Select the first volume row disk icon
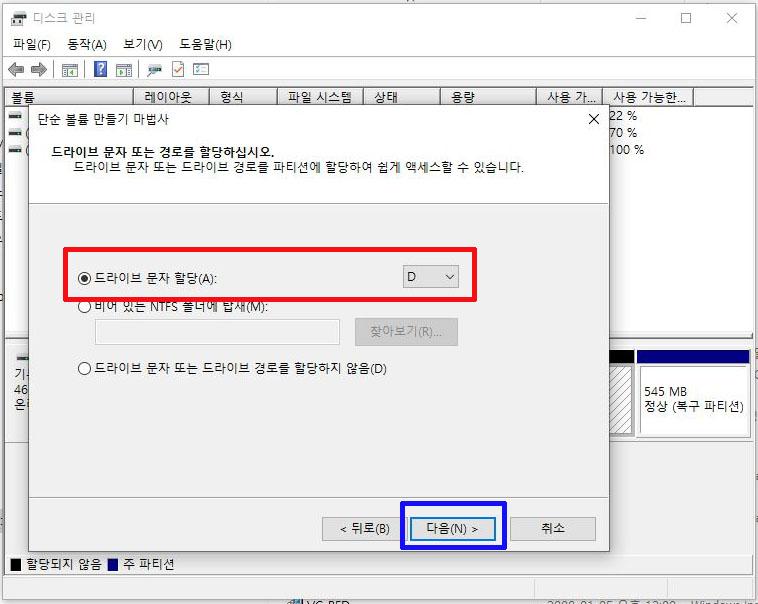This screenshot has height=604, width=758. pyautogui.click(x=15, y=116)
